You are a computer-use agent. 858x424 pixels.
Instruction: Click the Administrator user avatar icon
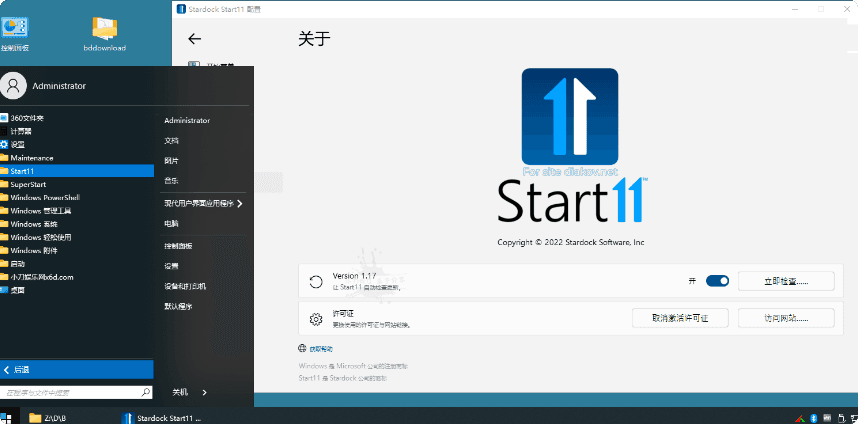(x=14, y=86)
